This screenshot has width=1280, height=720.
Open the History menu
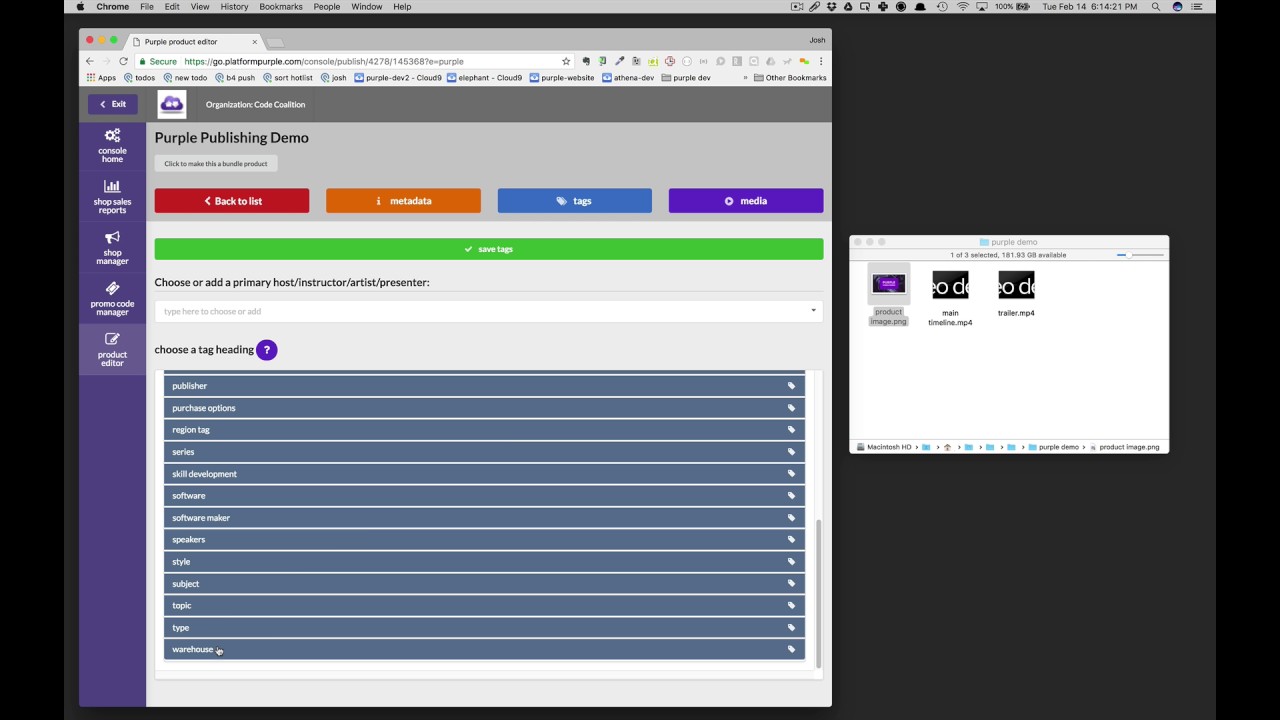[x=234, y=6]
